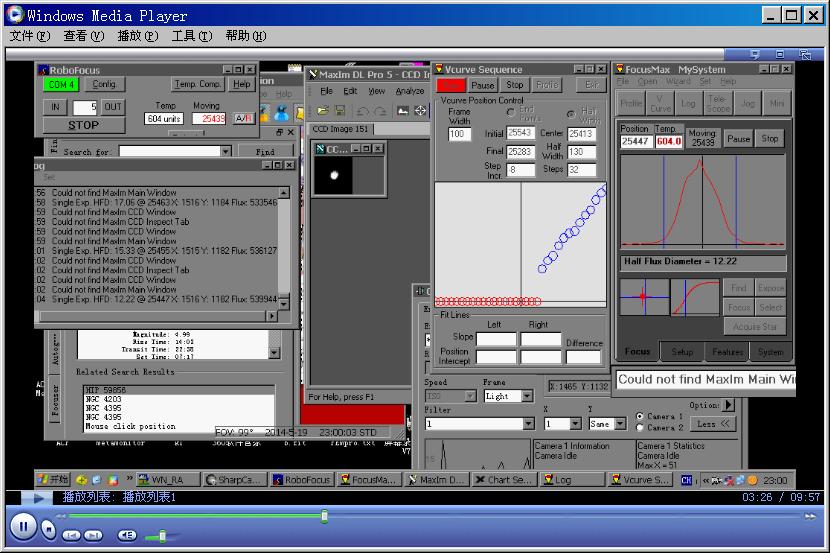
Task: Click the log list down scroll arrow
Action: coord(284,304)
